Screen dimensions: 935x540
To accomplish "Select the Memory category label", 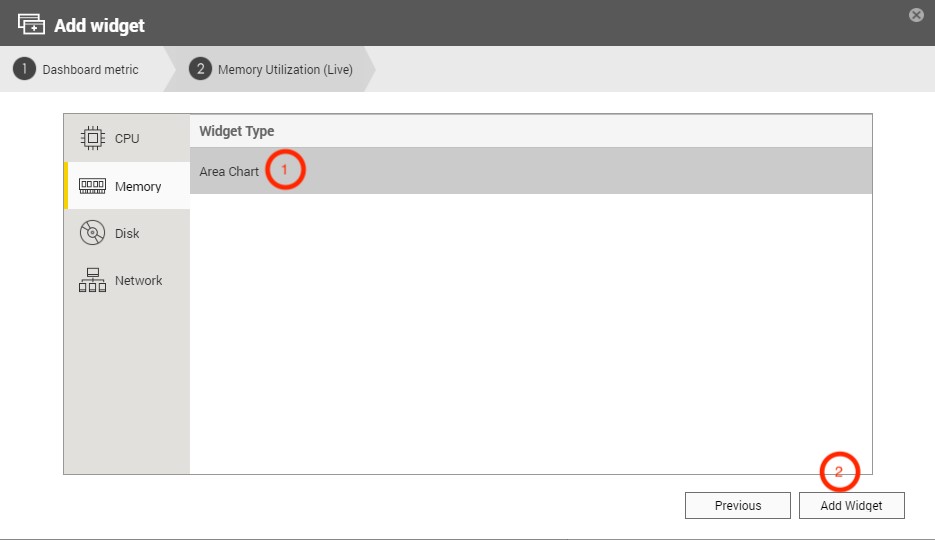I will pos(138,187).
